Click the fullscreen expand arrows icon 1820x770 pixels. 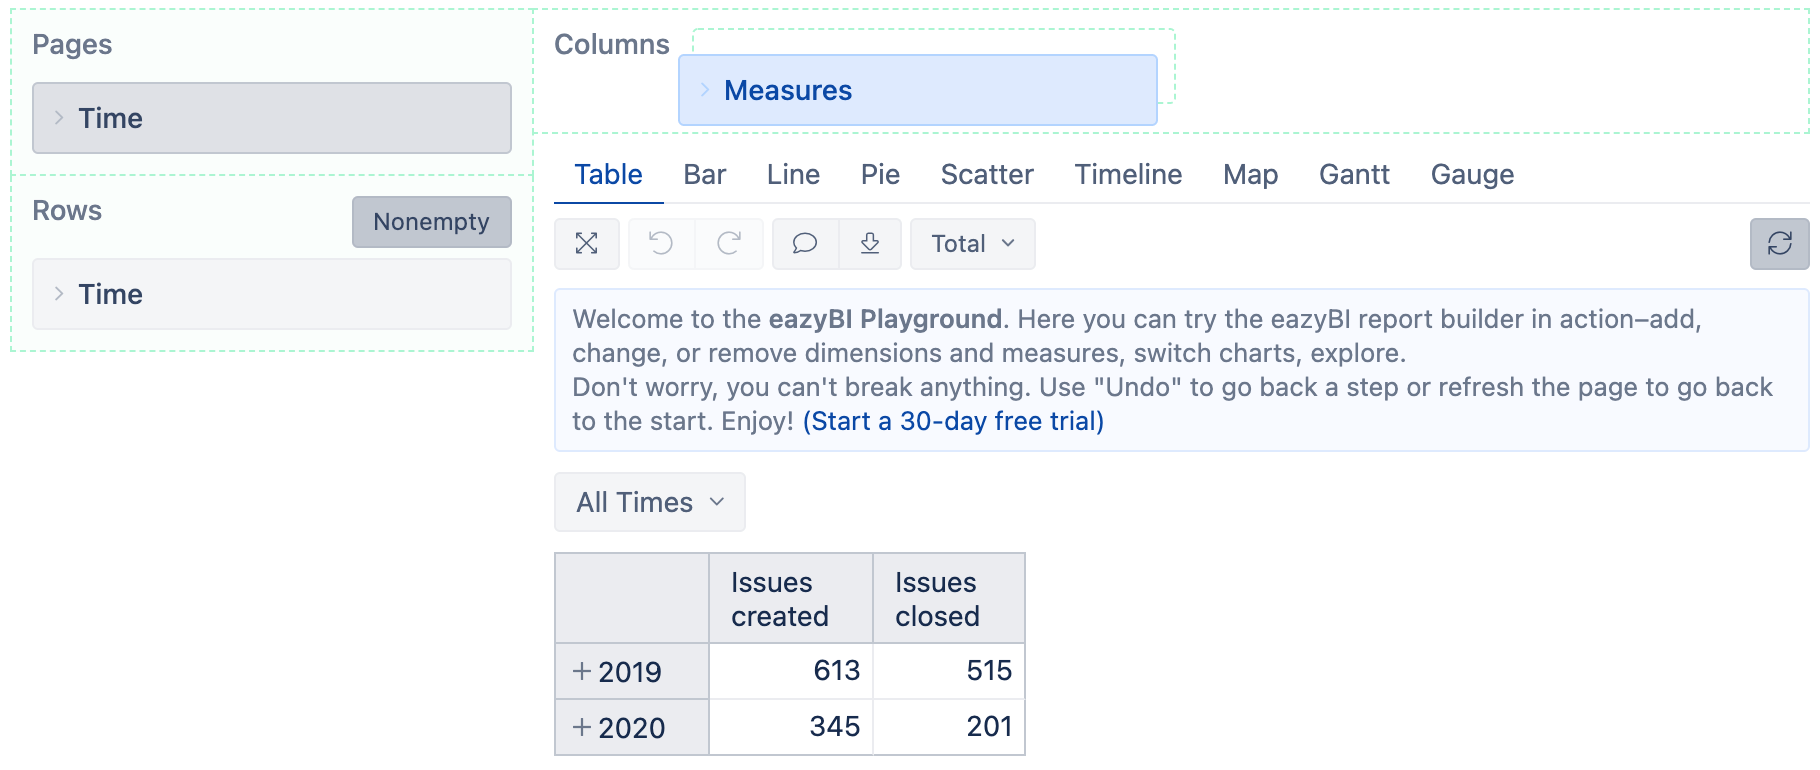587,243
